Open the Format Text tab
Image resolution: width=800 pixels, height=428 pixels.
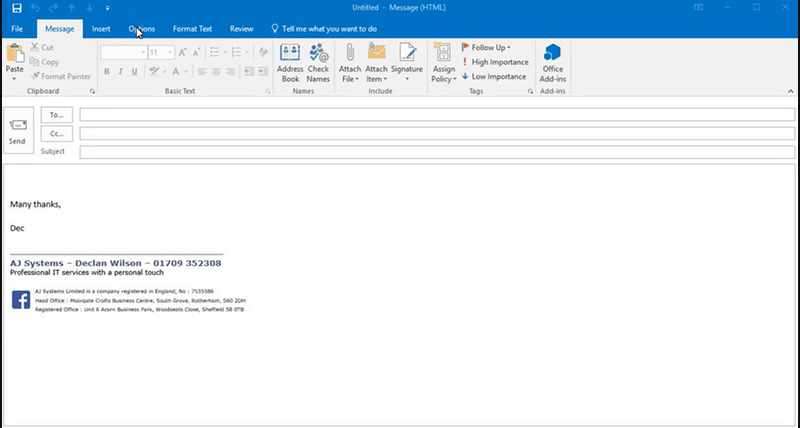(192, 29)
